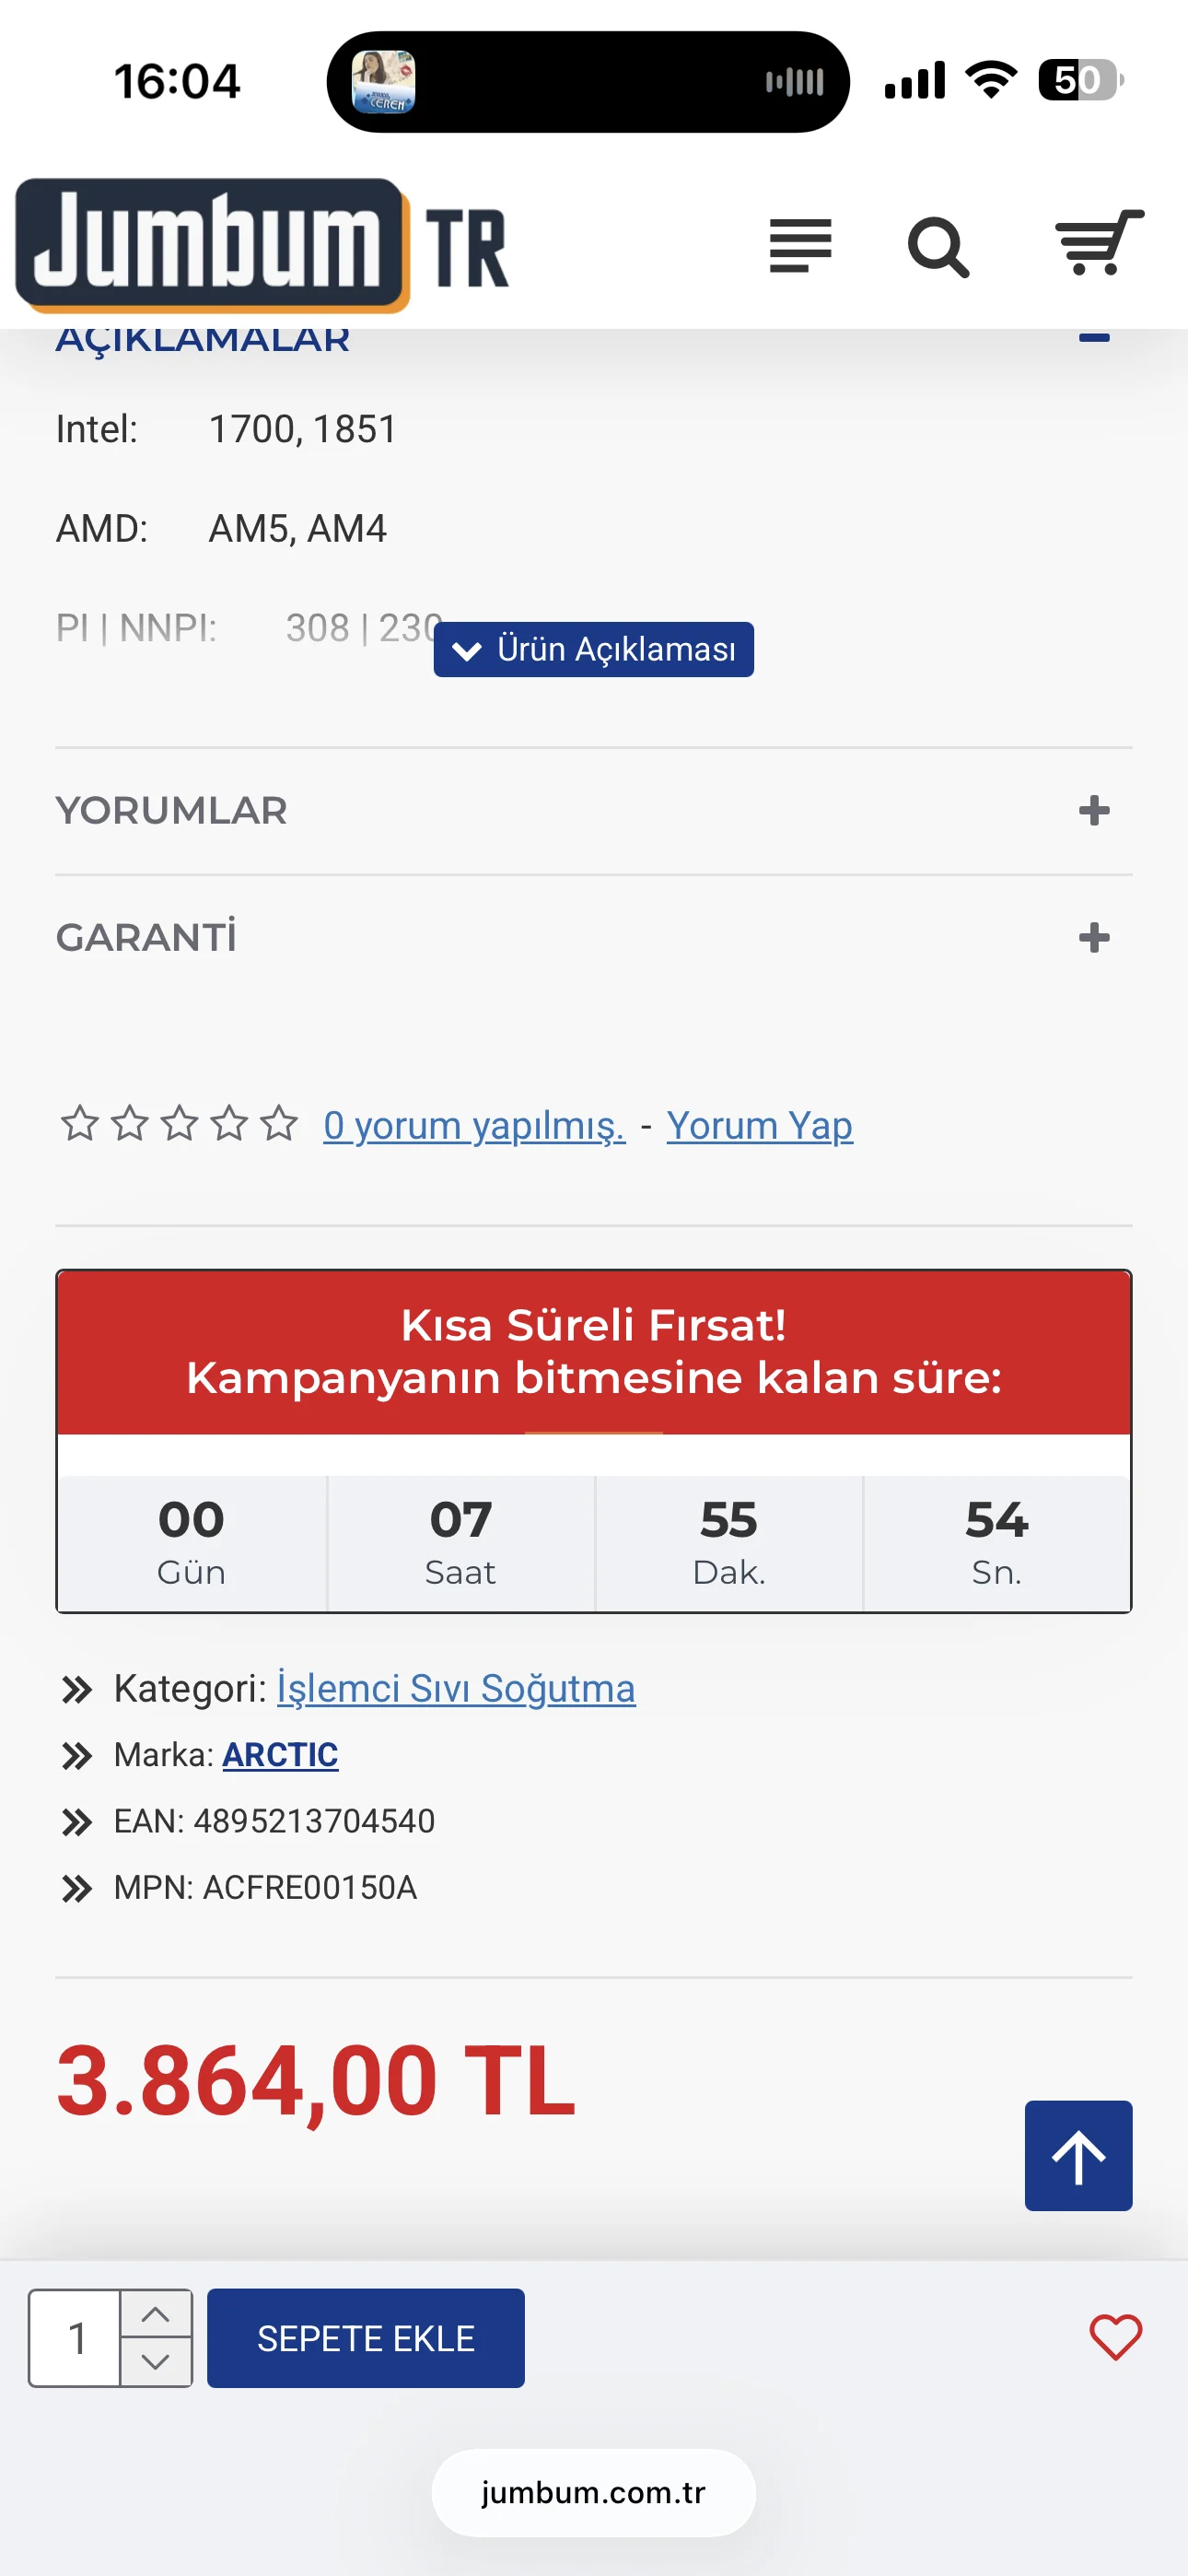The height and width of the screenshot is (2576, 1188).
Task: Add product to favorites with heart icon
Action: coord(1115,2338)
